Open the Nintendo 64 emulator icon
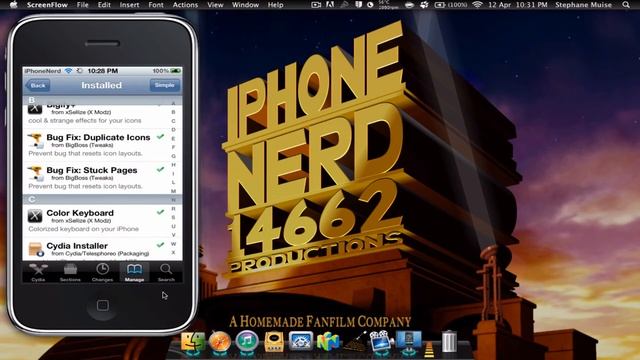Image resolution: width=640 pixels, height=360 pixels. (328, 342)
